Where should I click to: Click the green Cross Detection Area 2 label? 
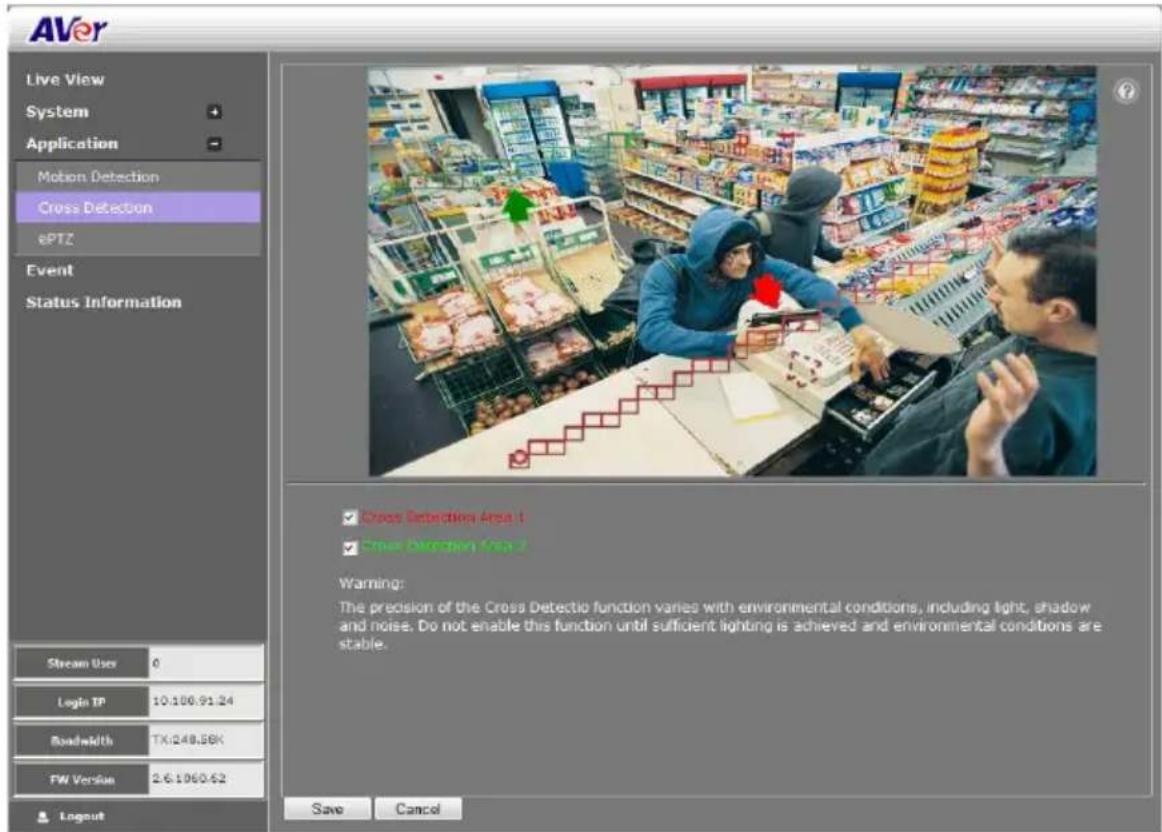coord(444,546)
